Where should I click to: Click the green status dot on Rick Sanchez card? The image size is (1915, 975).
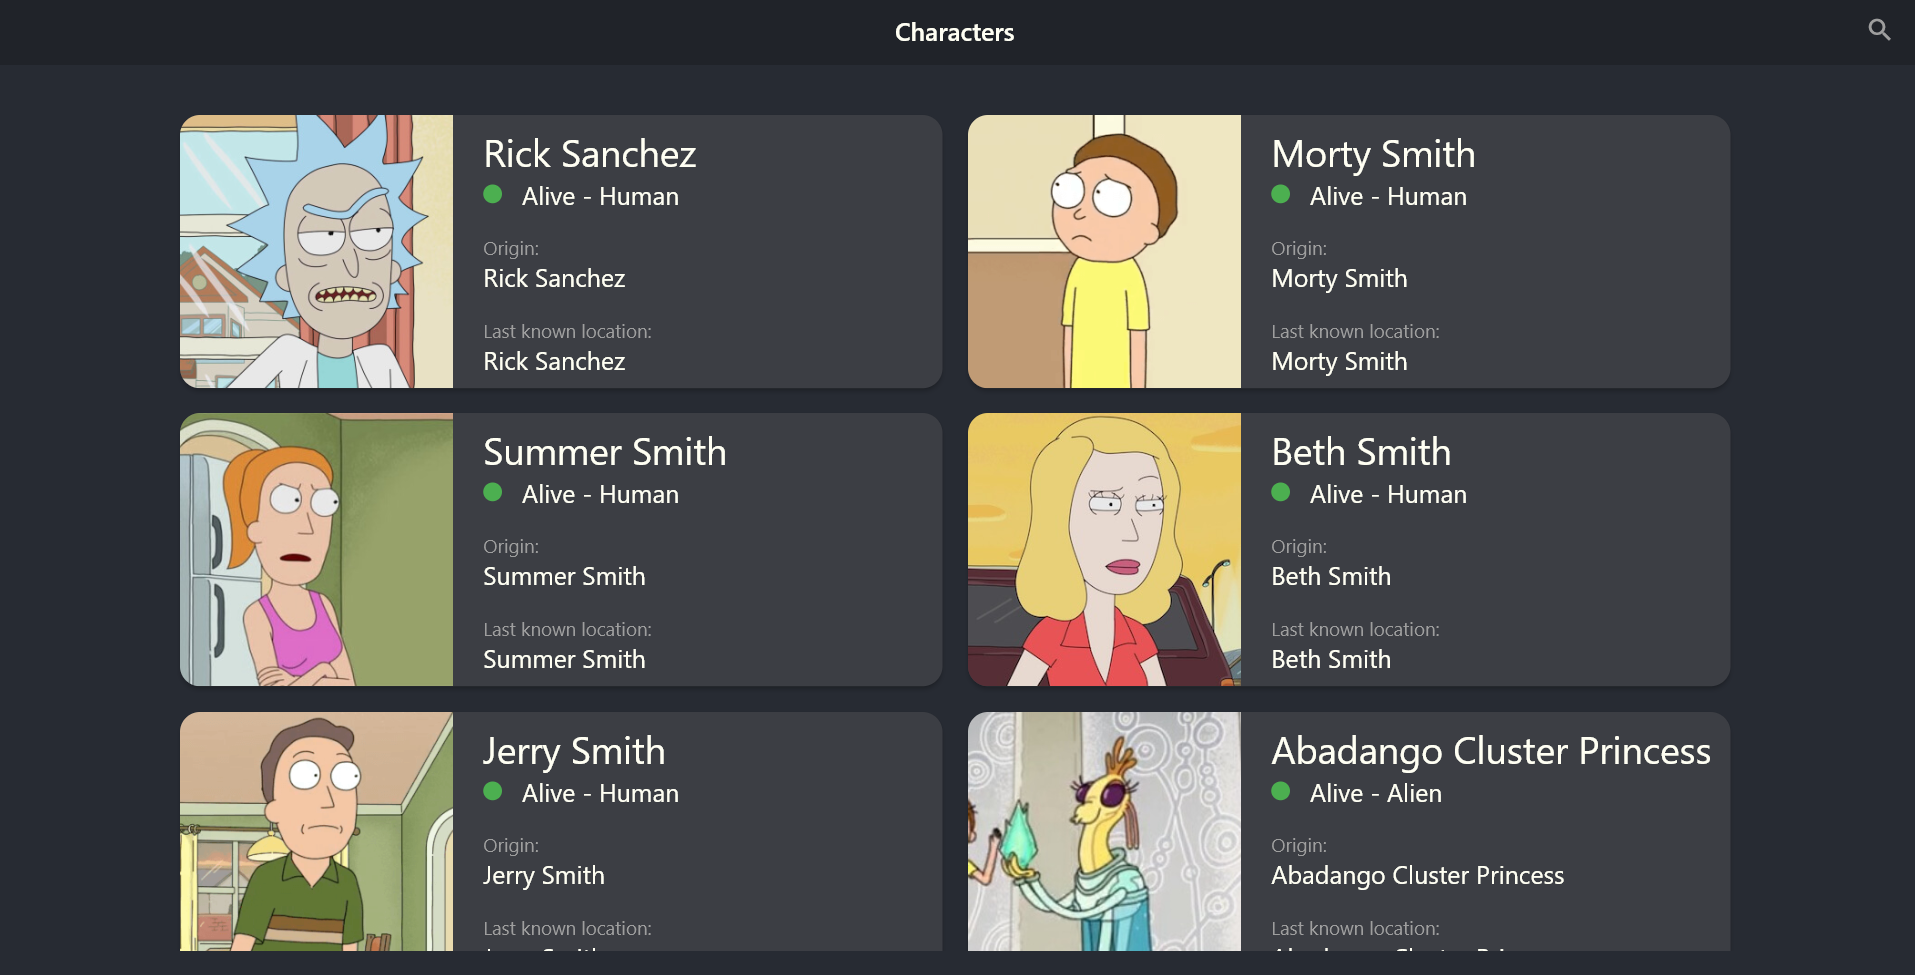[493, 195]
